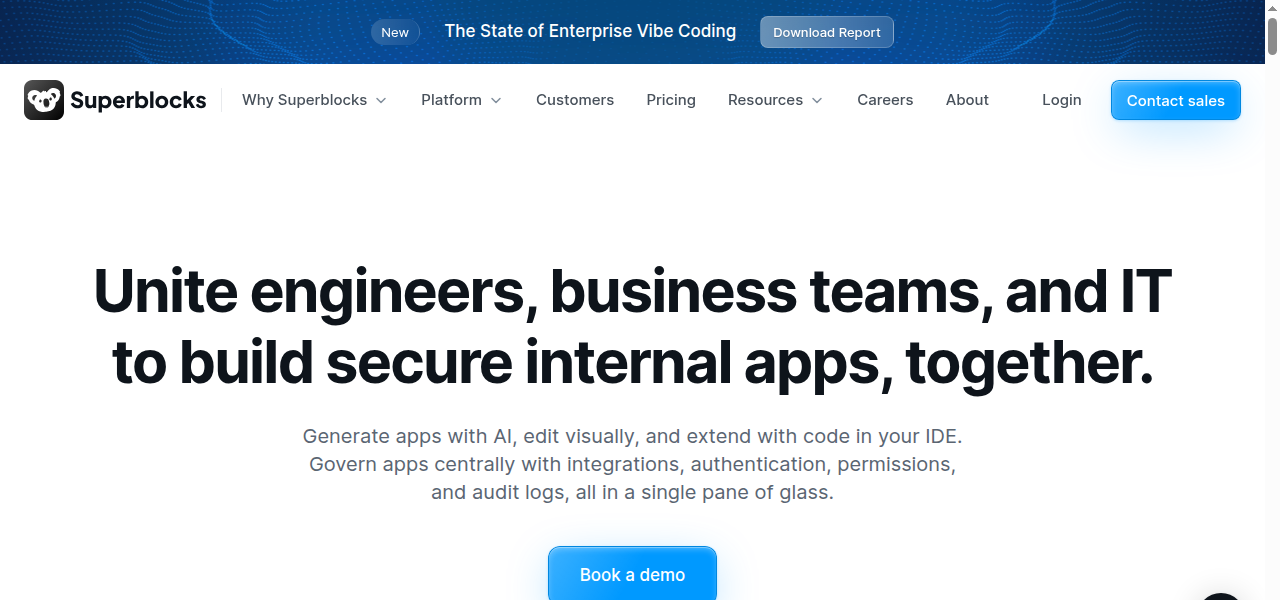Image resolution: width=1280 pixels, height=600 pixels.
Task: Open the State of Enterprise Vibe Coding banner title
Action: (590, 31)
